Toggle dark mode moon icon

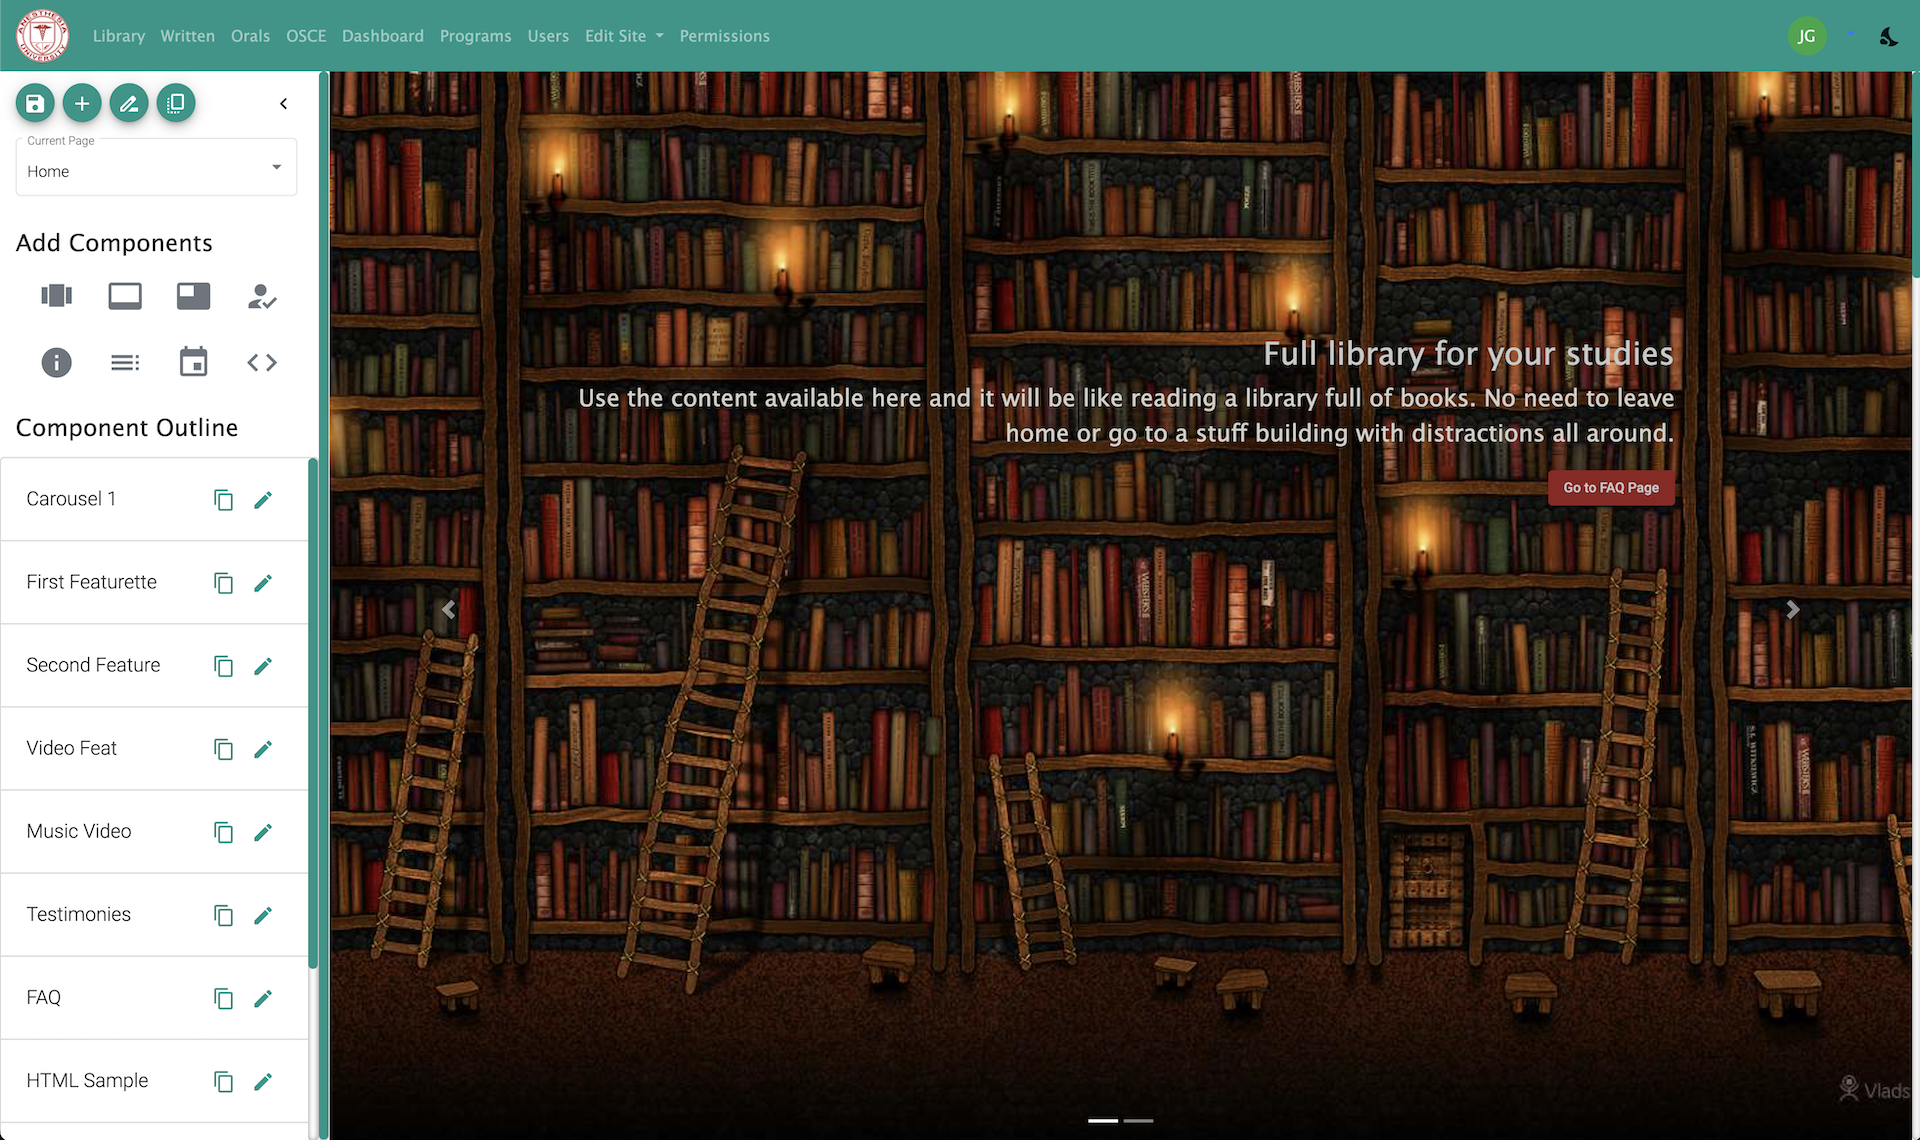[1888, 36]
